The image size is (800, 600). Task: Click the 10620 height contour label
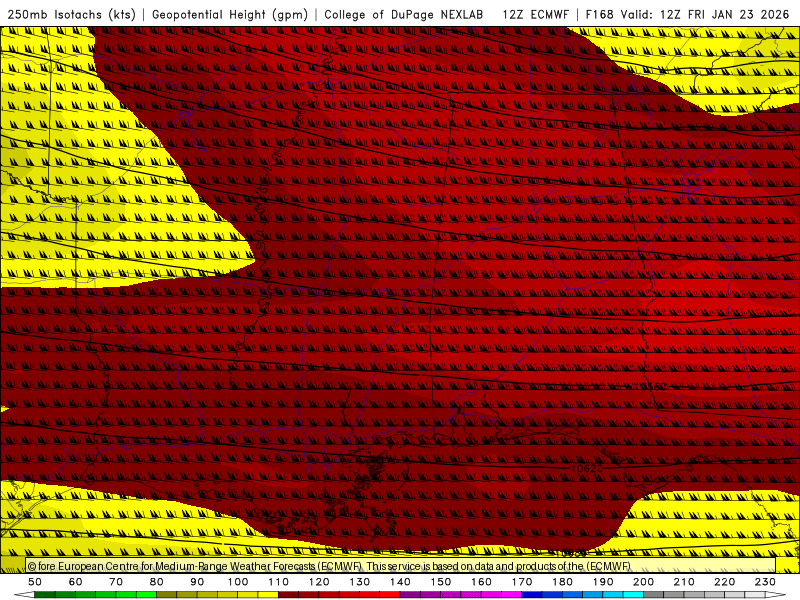587,468
